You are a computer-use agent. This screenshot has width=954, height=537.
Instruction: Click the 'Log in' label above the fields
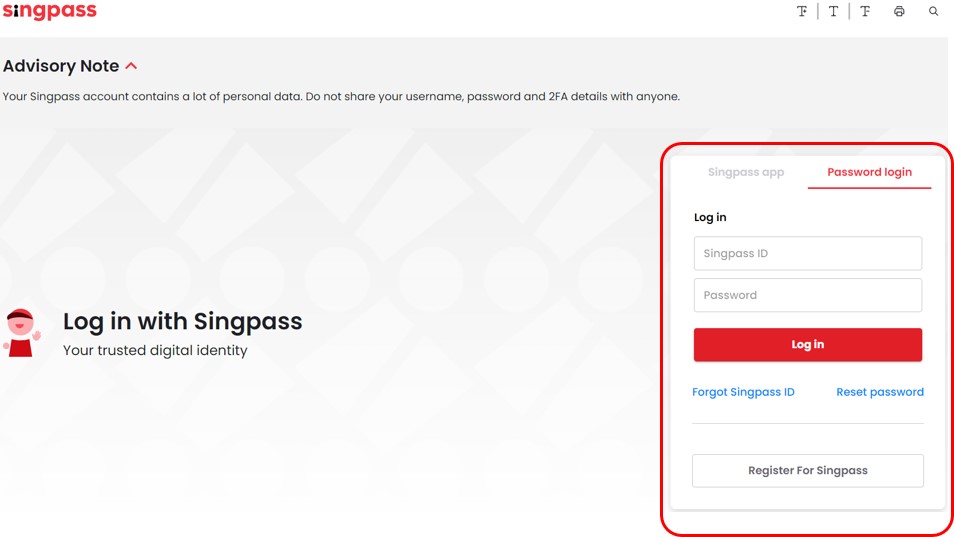(710, 217)
